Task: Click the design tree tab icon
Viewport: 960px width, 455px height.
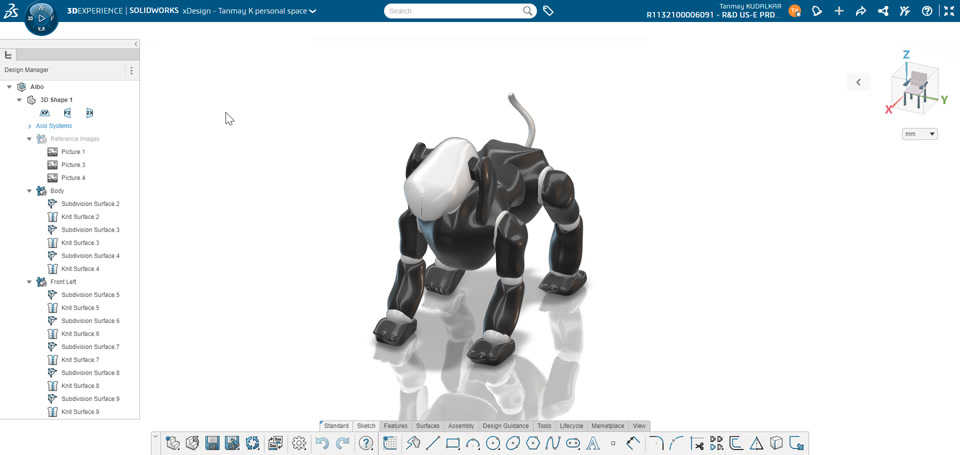Action: tap(8, 55)
